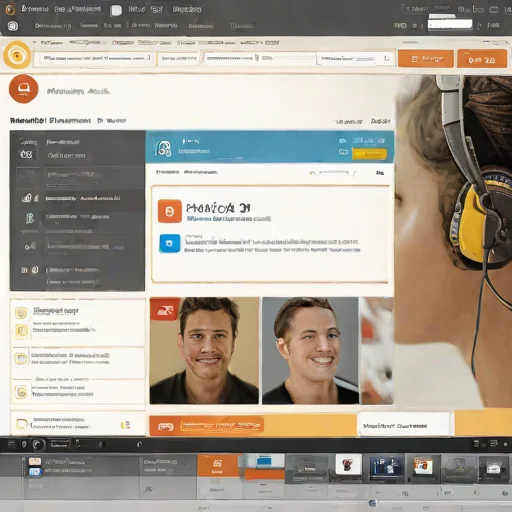Select the blue square icon in the white card
512x512 pixels.
pyautogui.click(x=170, y=243)
